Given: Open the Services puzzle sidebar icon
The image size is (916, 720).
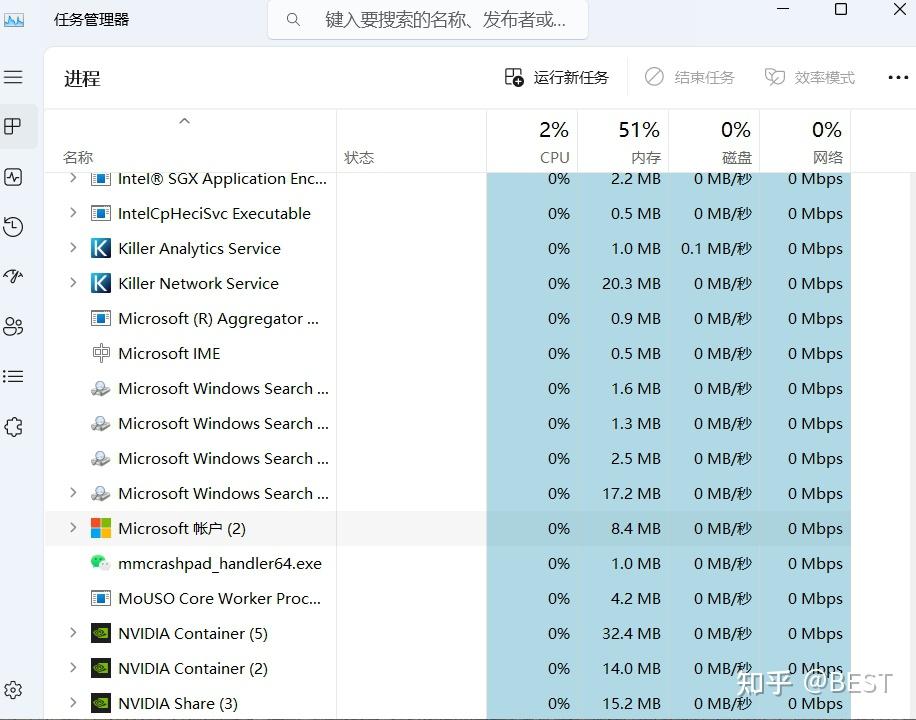Looking at the screenshot, I should (x=13, y=427).
